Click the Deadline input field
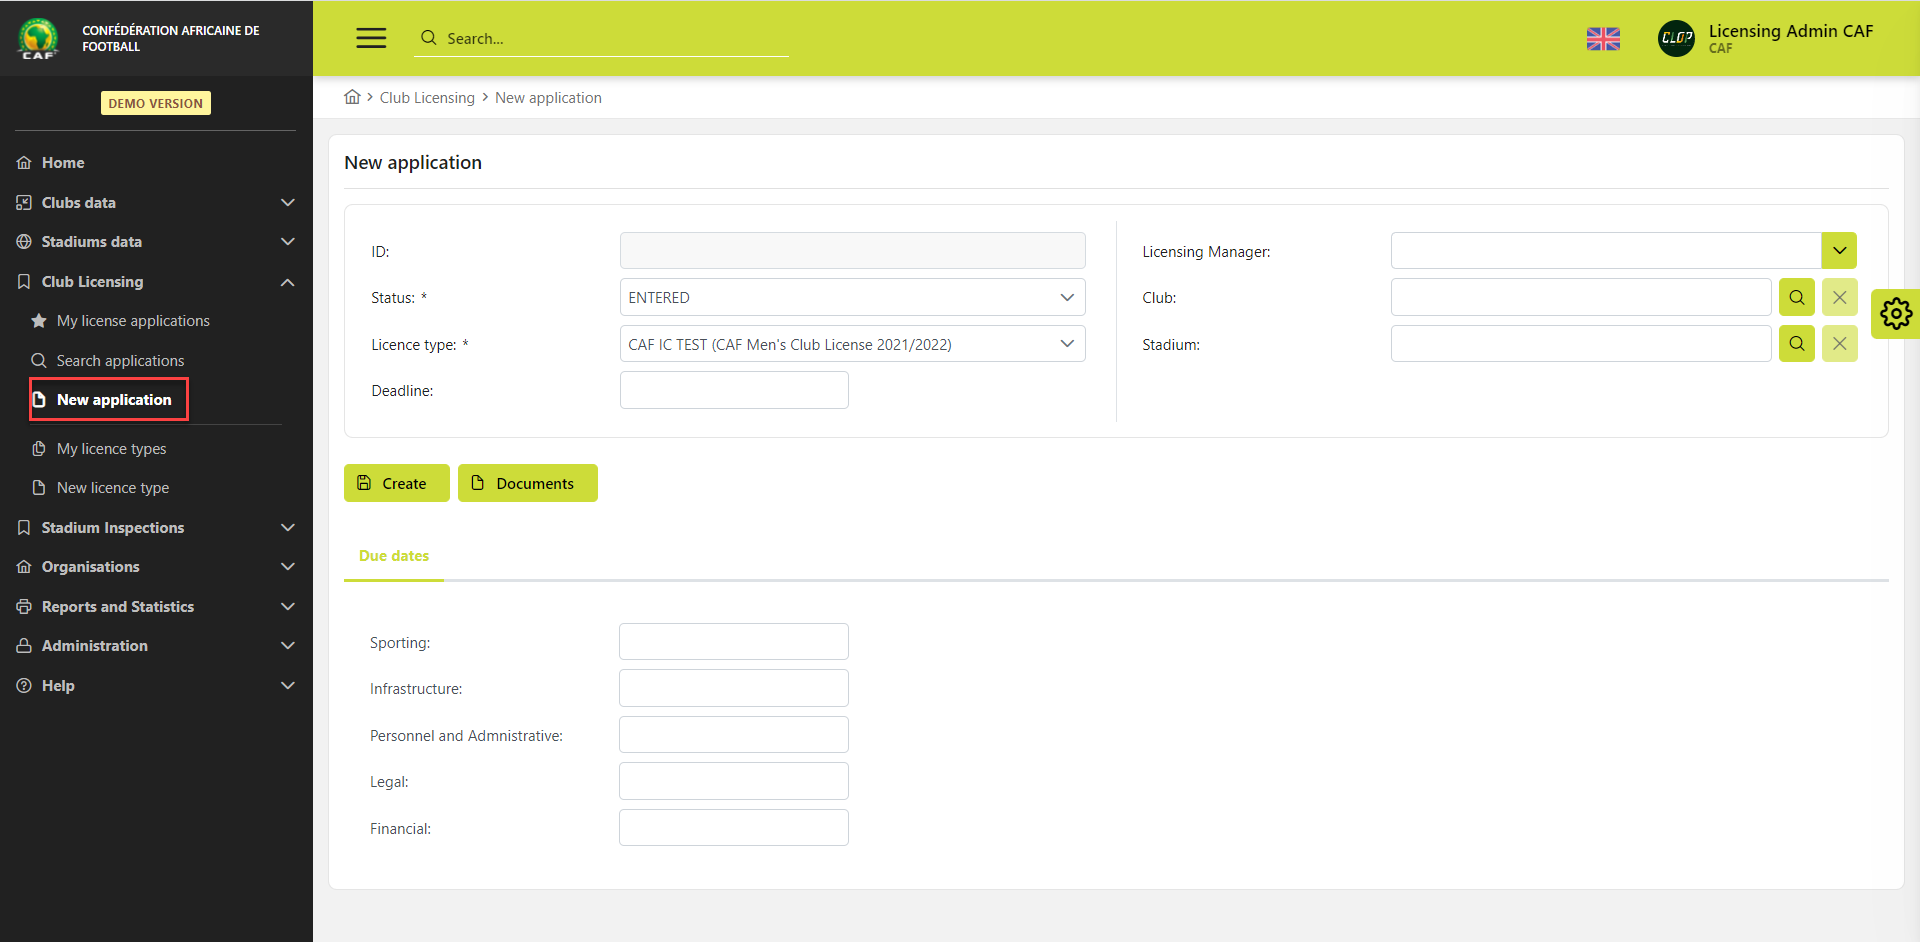 (734, 391)
